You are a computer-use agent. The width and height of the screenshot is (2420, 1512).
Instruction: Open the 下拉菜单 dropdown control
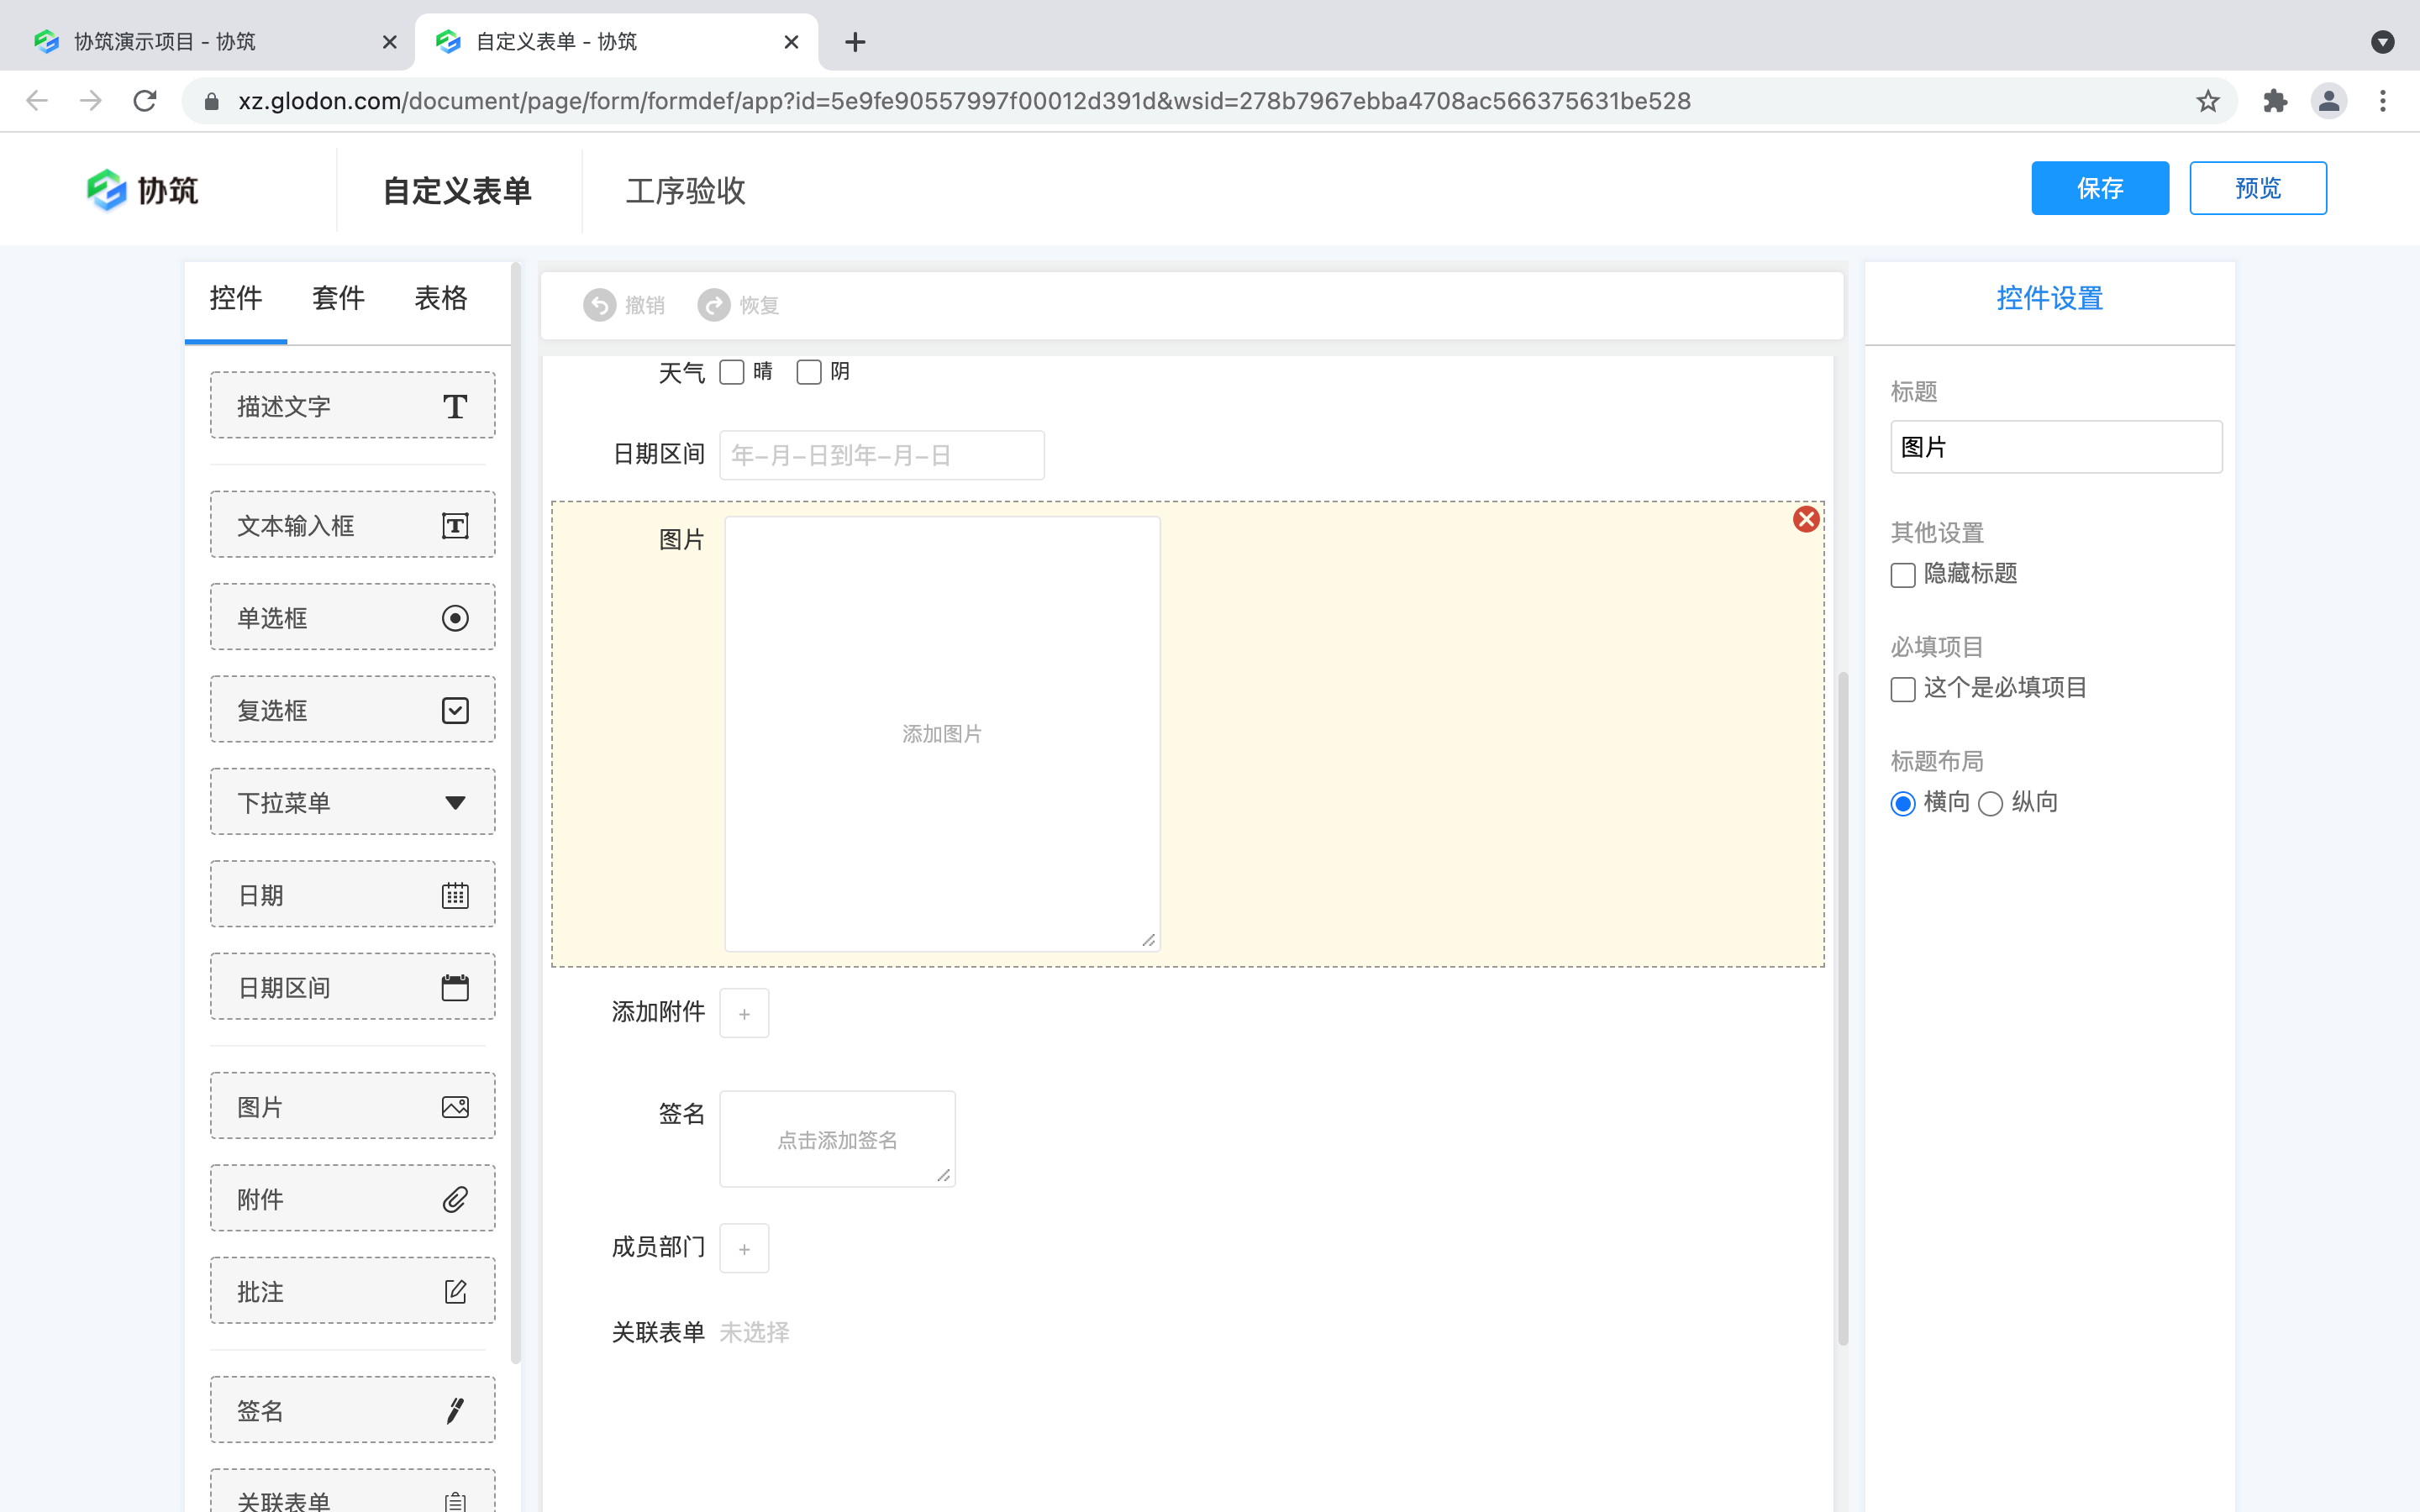[x=352, y=801]
